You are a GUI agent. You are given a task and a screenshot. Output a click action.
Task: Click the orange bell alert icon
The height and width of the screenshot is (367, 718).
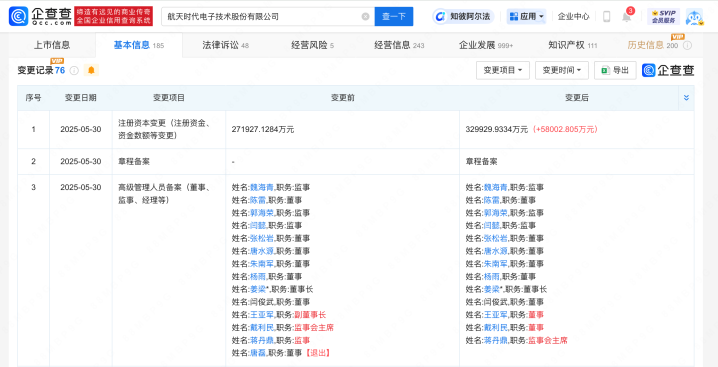[91, 70]
